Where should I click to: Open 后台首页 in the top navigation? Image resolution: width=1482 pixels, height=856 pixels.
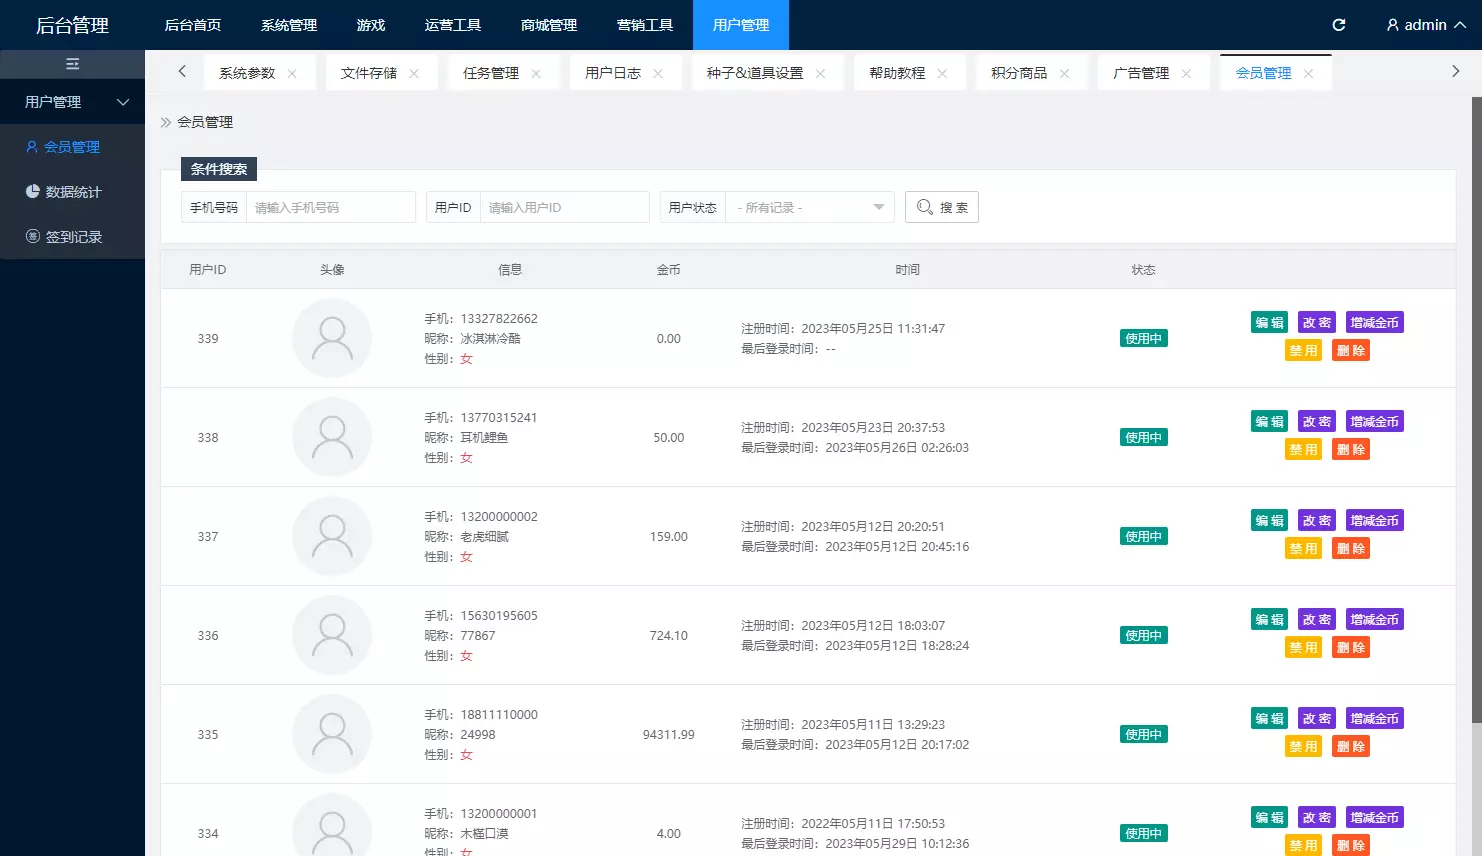193,25
